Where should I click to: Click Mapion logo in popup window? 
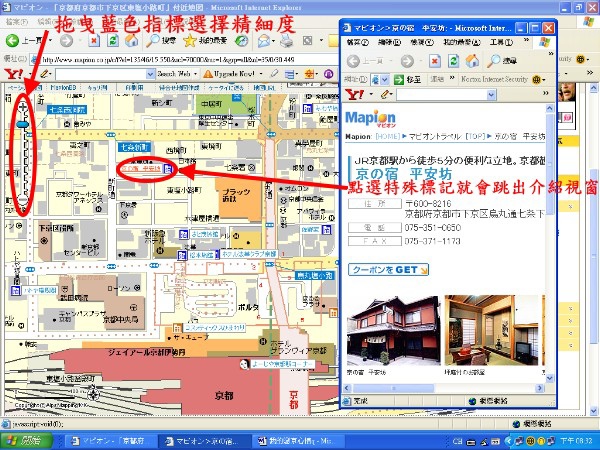pos(370,119)
